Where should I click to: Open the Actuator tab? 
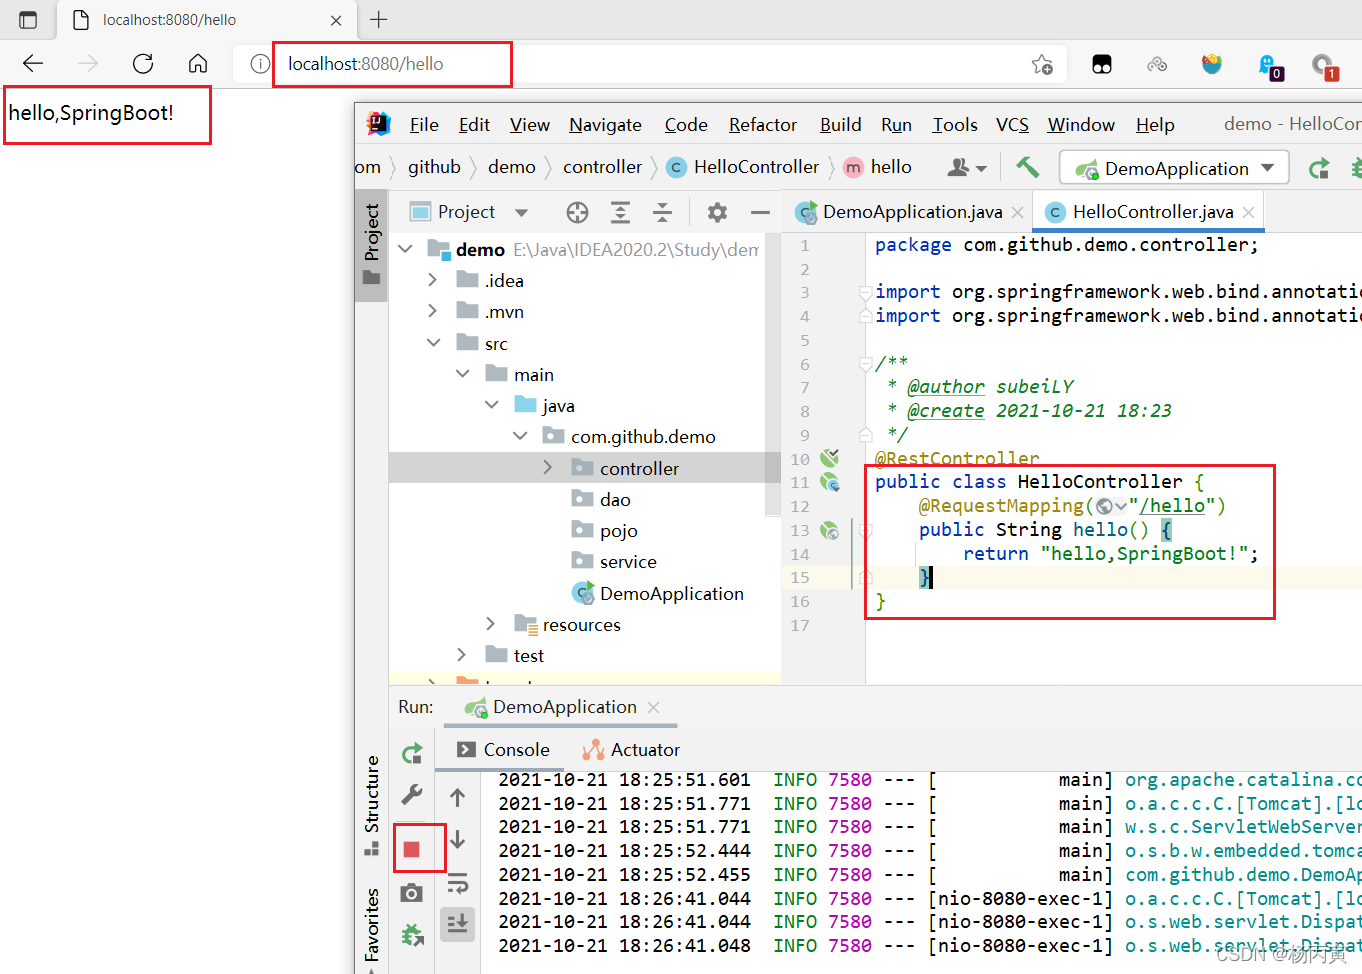pyautogui.click(x=631, y=750)
